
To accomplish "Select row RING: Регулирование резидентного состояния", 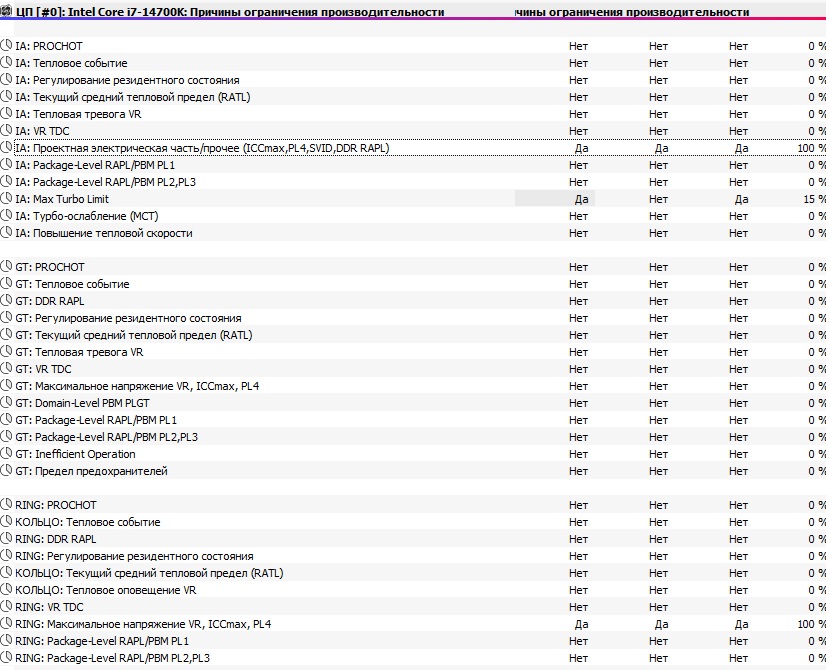I will tap(414, 556).
